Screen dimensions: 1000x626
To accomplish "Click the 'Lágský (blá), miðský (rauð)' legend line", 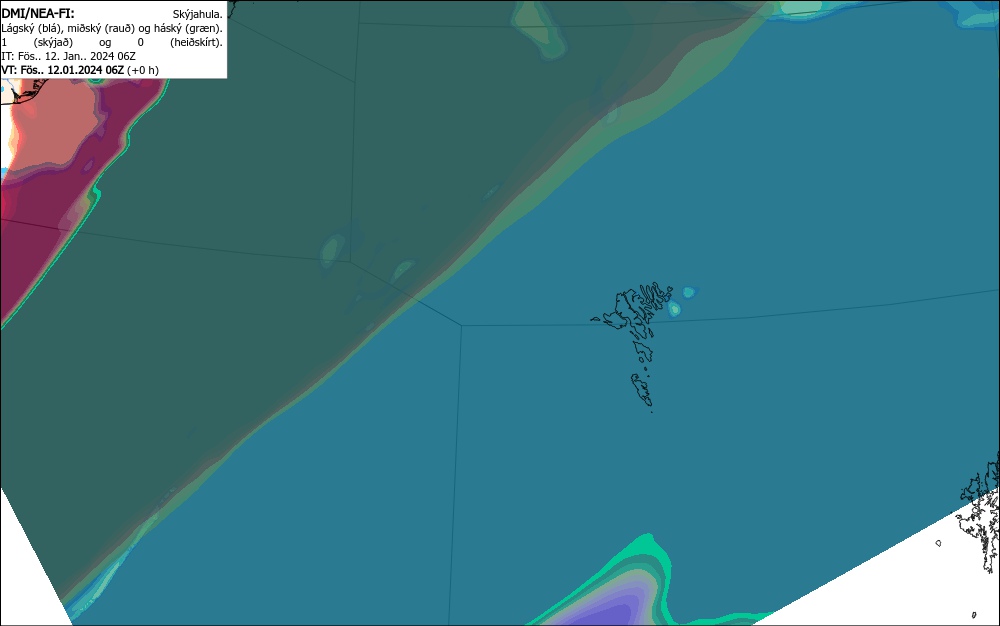I will click(112, 28).
